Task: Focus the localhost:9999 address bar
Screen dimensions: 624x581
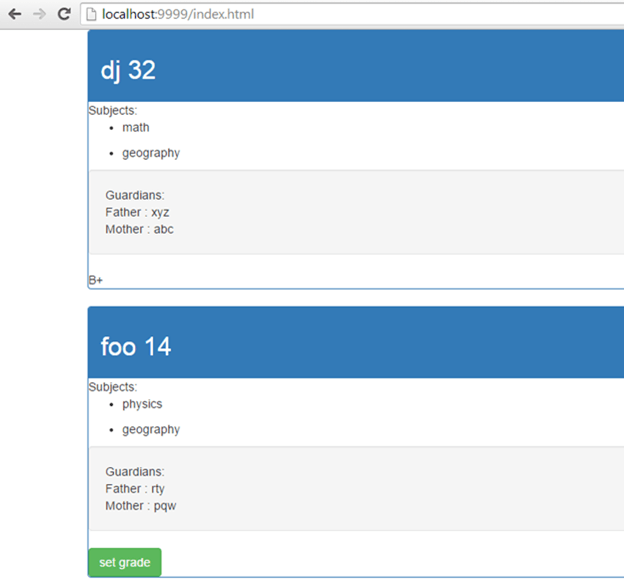Action: [300, 14]
